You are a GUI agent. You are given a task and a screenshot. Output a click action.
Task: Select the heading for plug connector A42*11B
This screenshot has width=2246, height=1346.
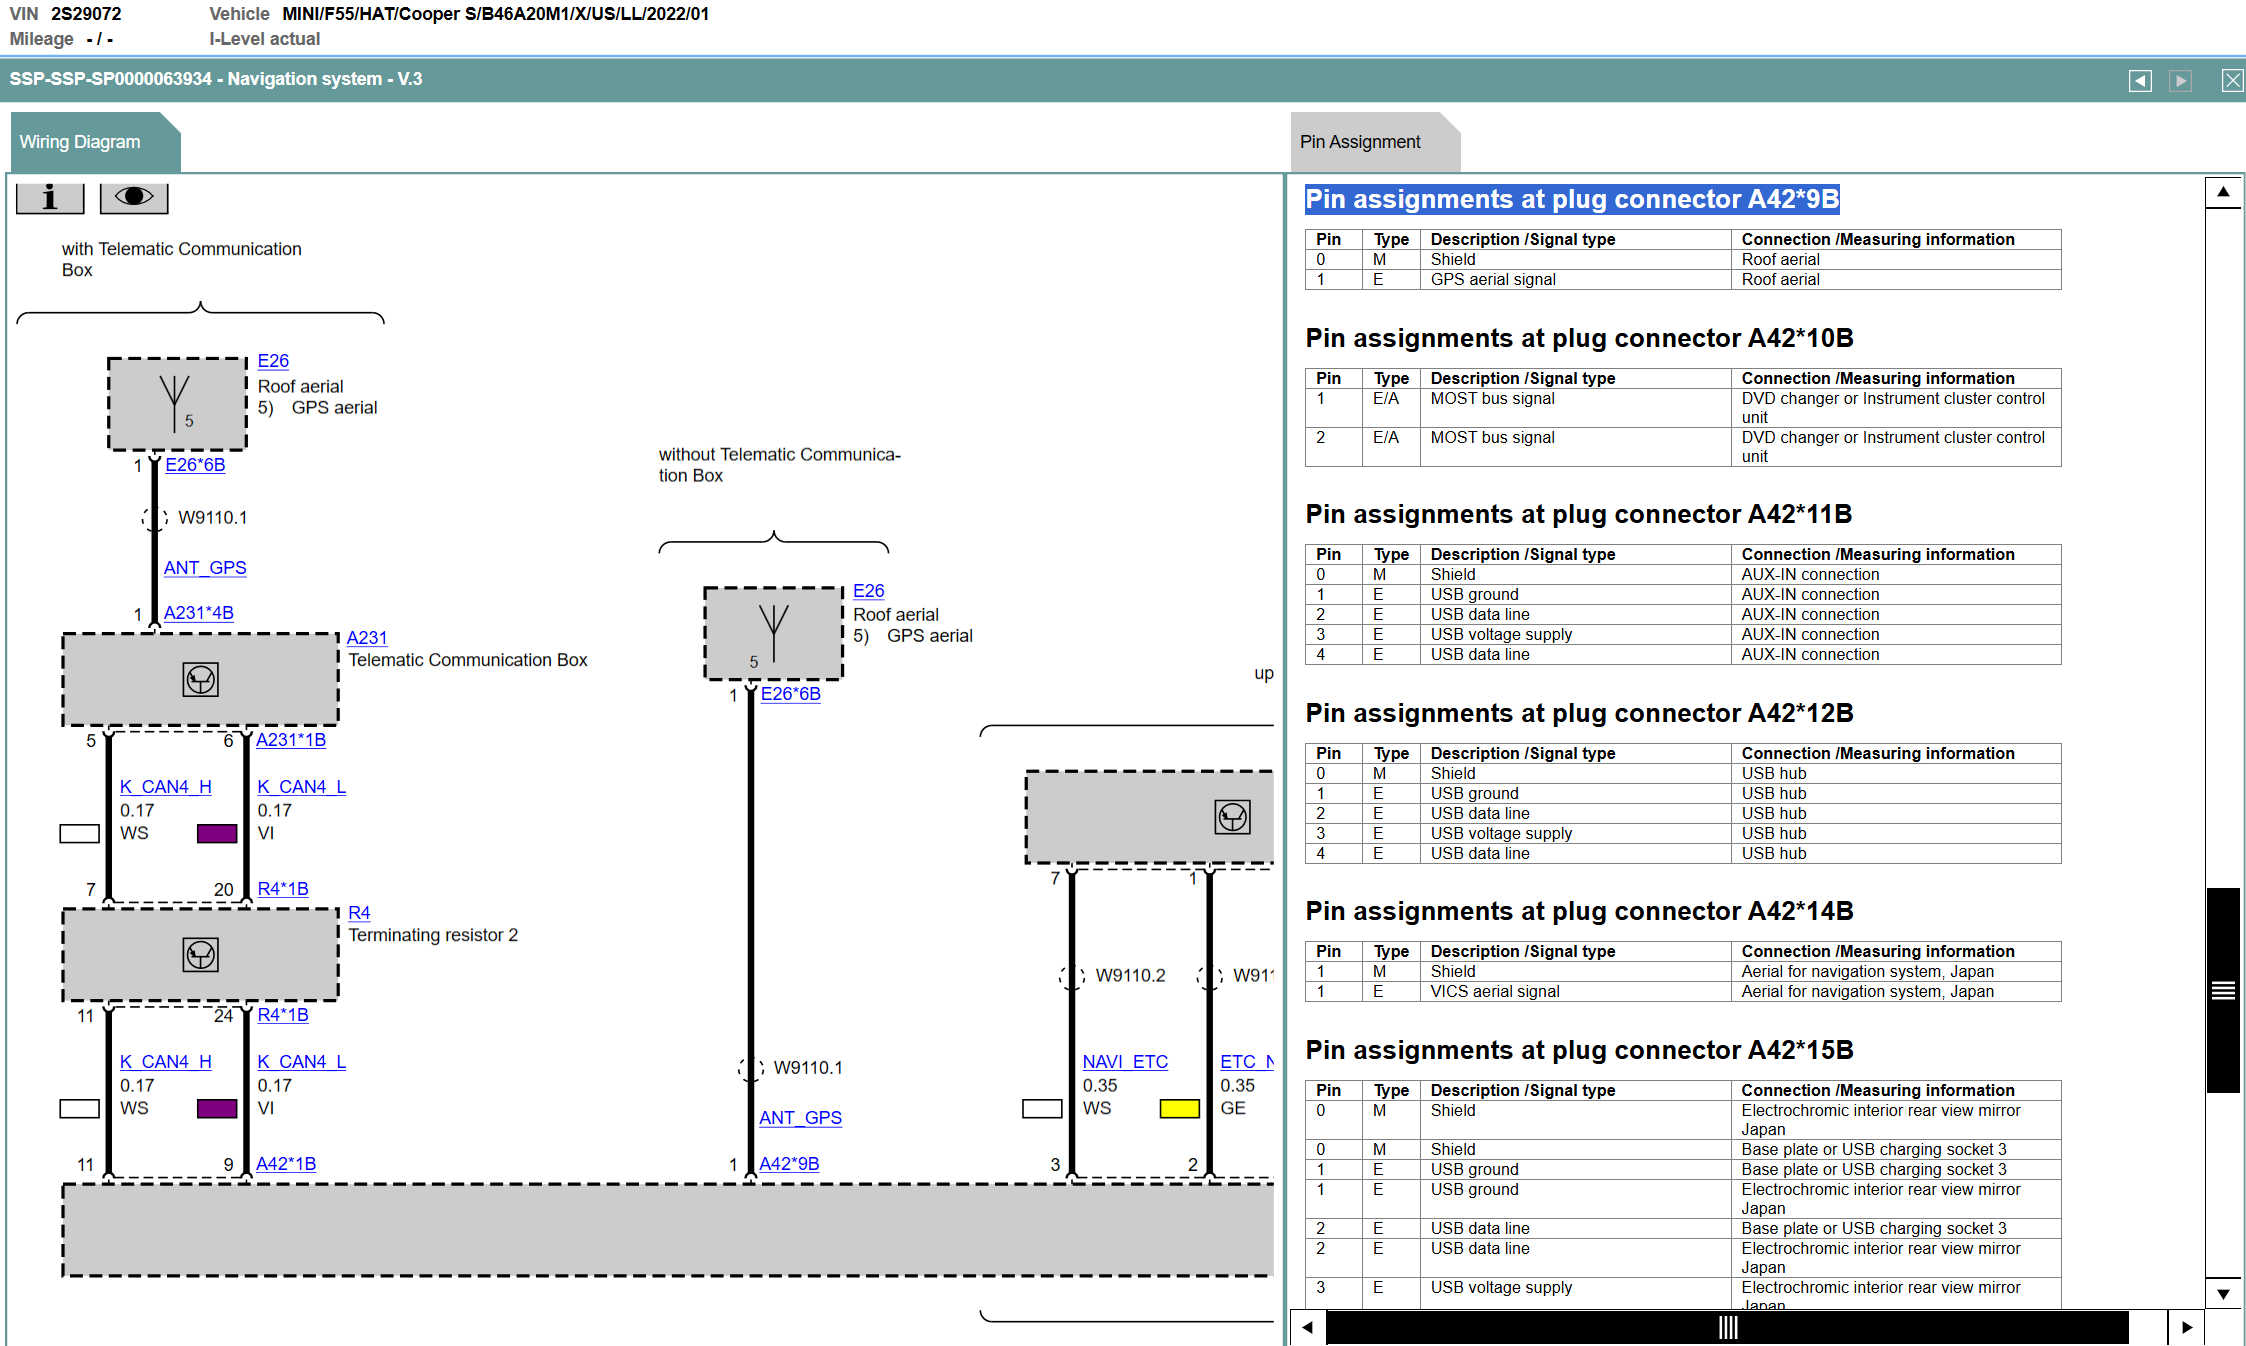point(1578,514)
